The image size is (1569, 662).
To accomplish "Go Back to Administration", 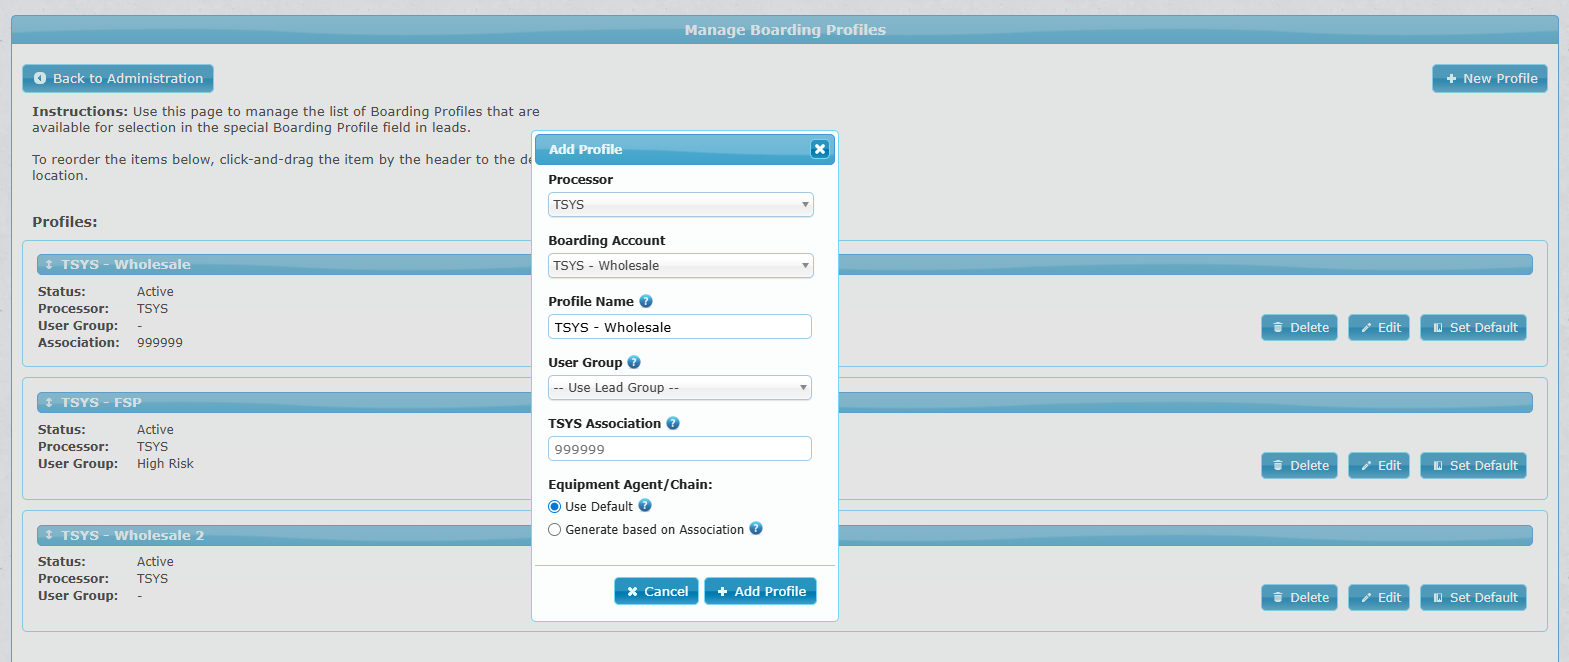I will (x=118, y=78).
